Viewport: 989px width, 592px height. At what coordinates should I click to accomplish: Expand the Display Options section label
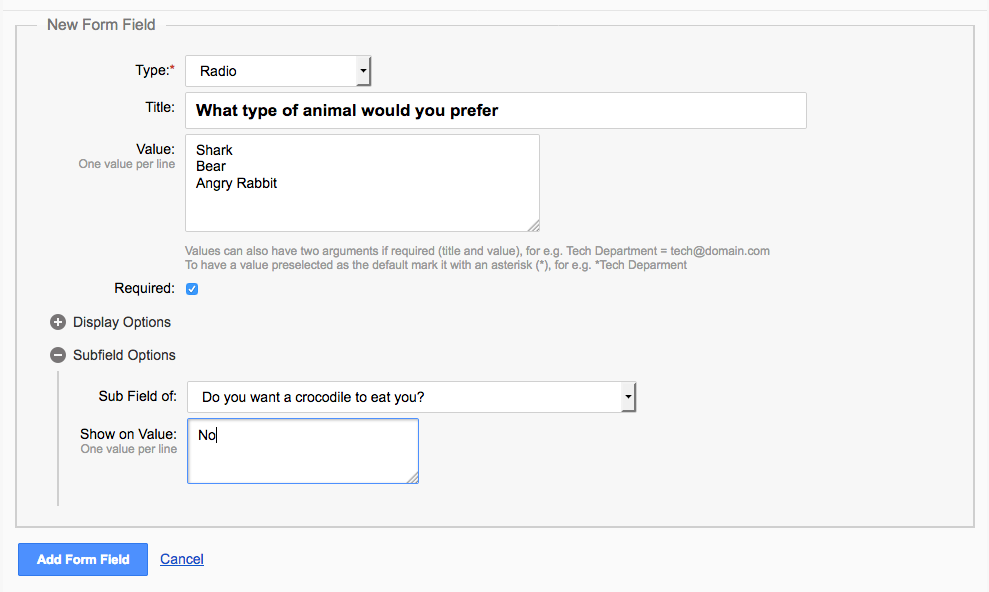click(x=122, y=323)
